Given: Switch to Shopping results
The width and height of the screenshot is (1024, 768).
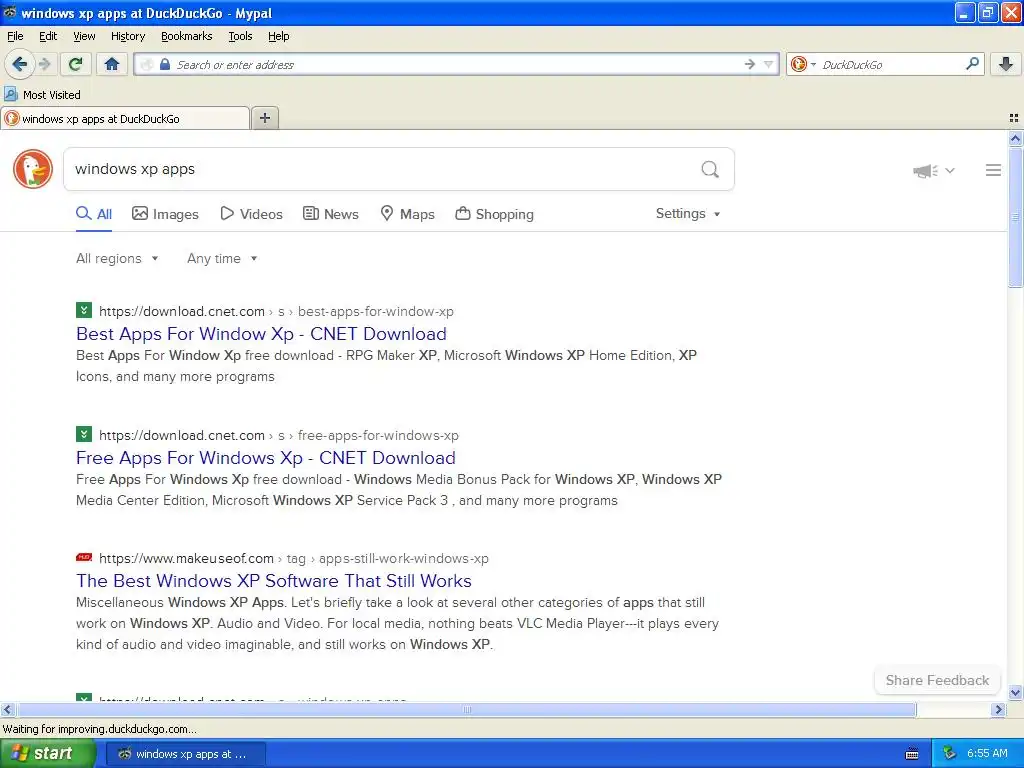Looking at the screenshot, I should [x=494, y=214].
